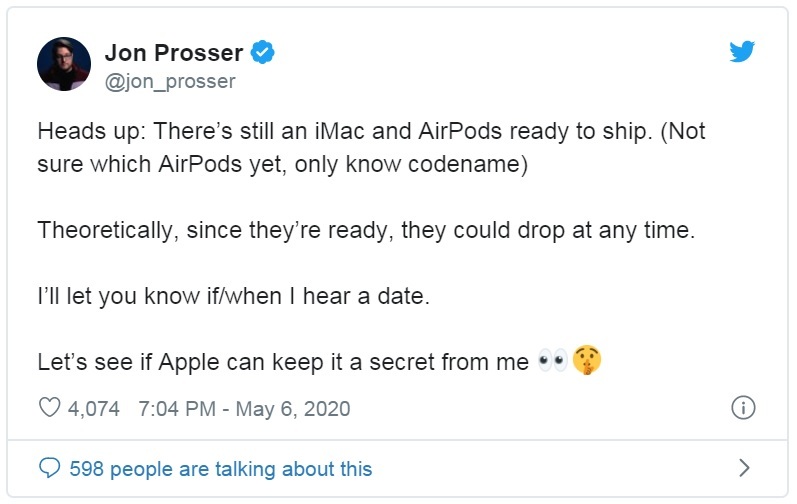Screen dimensions: 797x504
Task: Click the 4,074 likes count
Action: [94, 408]
